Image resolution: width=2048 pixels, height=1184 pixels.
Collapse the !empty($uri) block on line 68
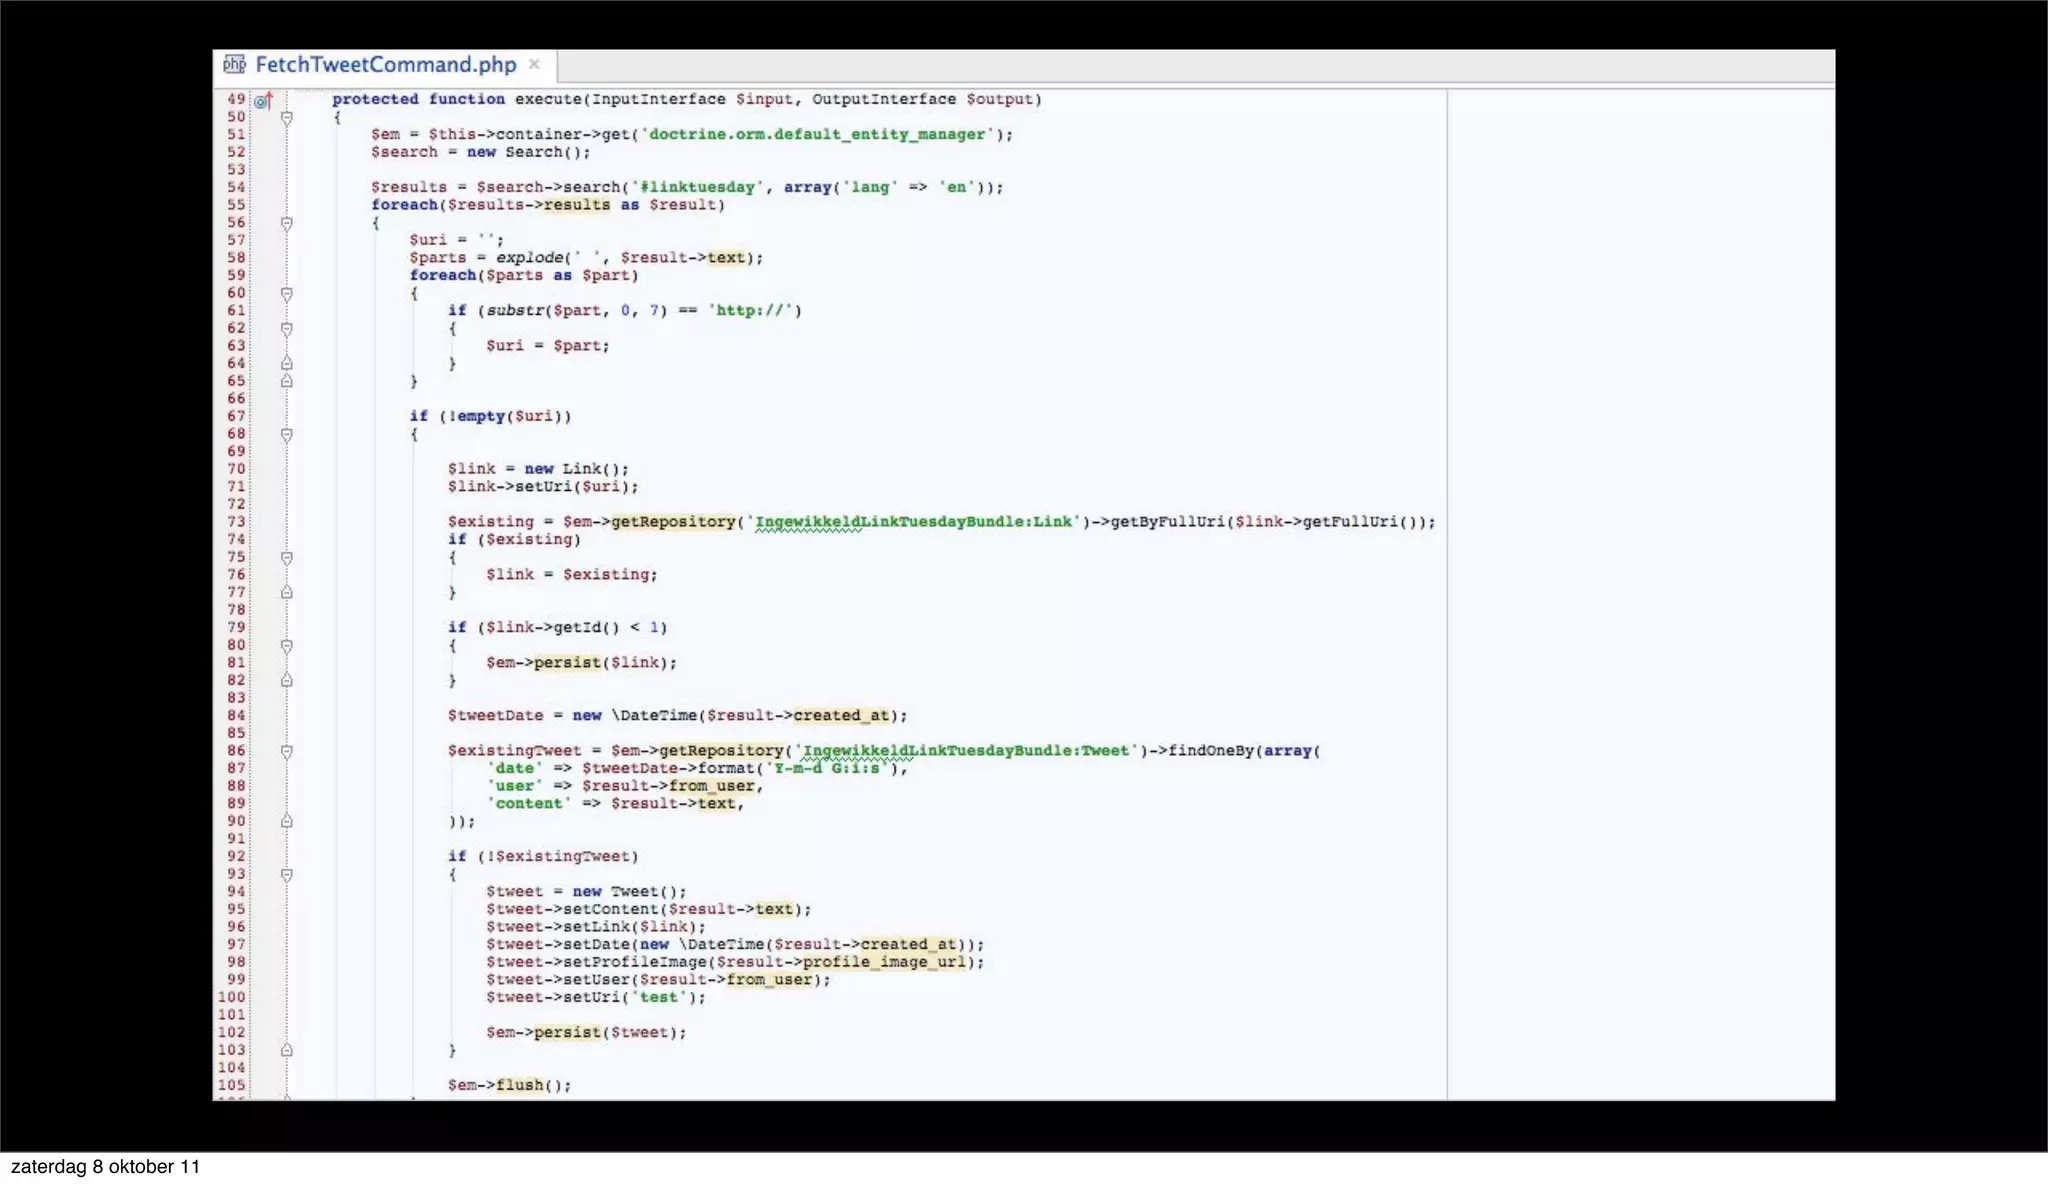[x=287, y=435]
